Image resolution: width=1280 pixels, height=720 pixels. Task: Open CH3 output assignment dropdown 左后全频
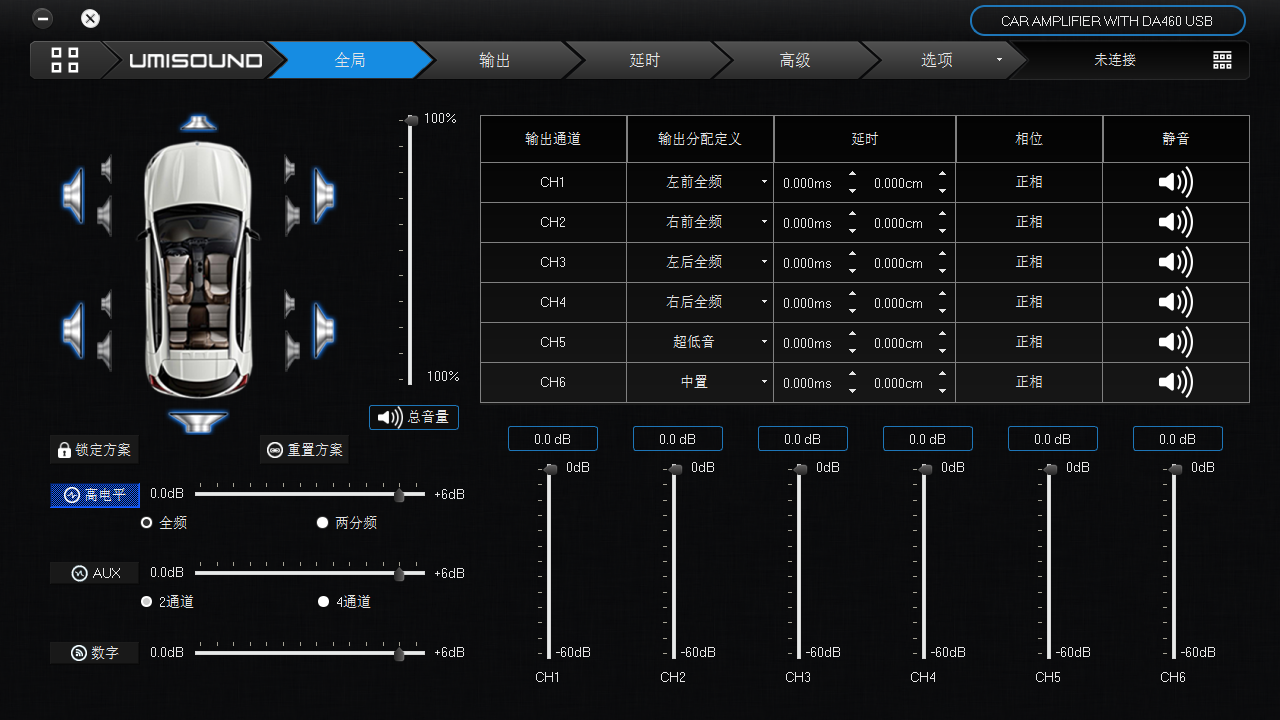pyautogui.click(x=700, y=262)
